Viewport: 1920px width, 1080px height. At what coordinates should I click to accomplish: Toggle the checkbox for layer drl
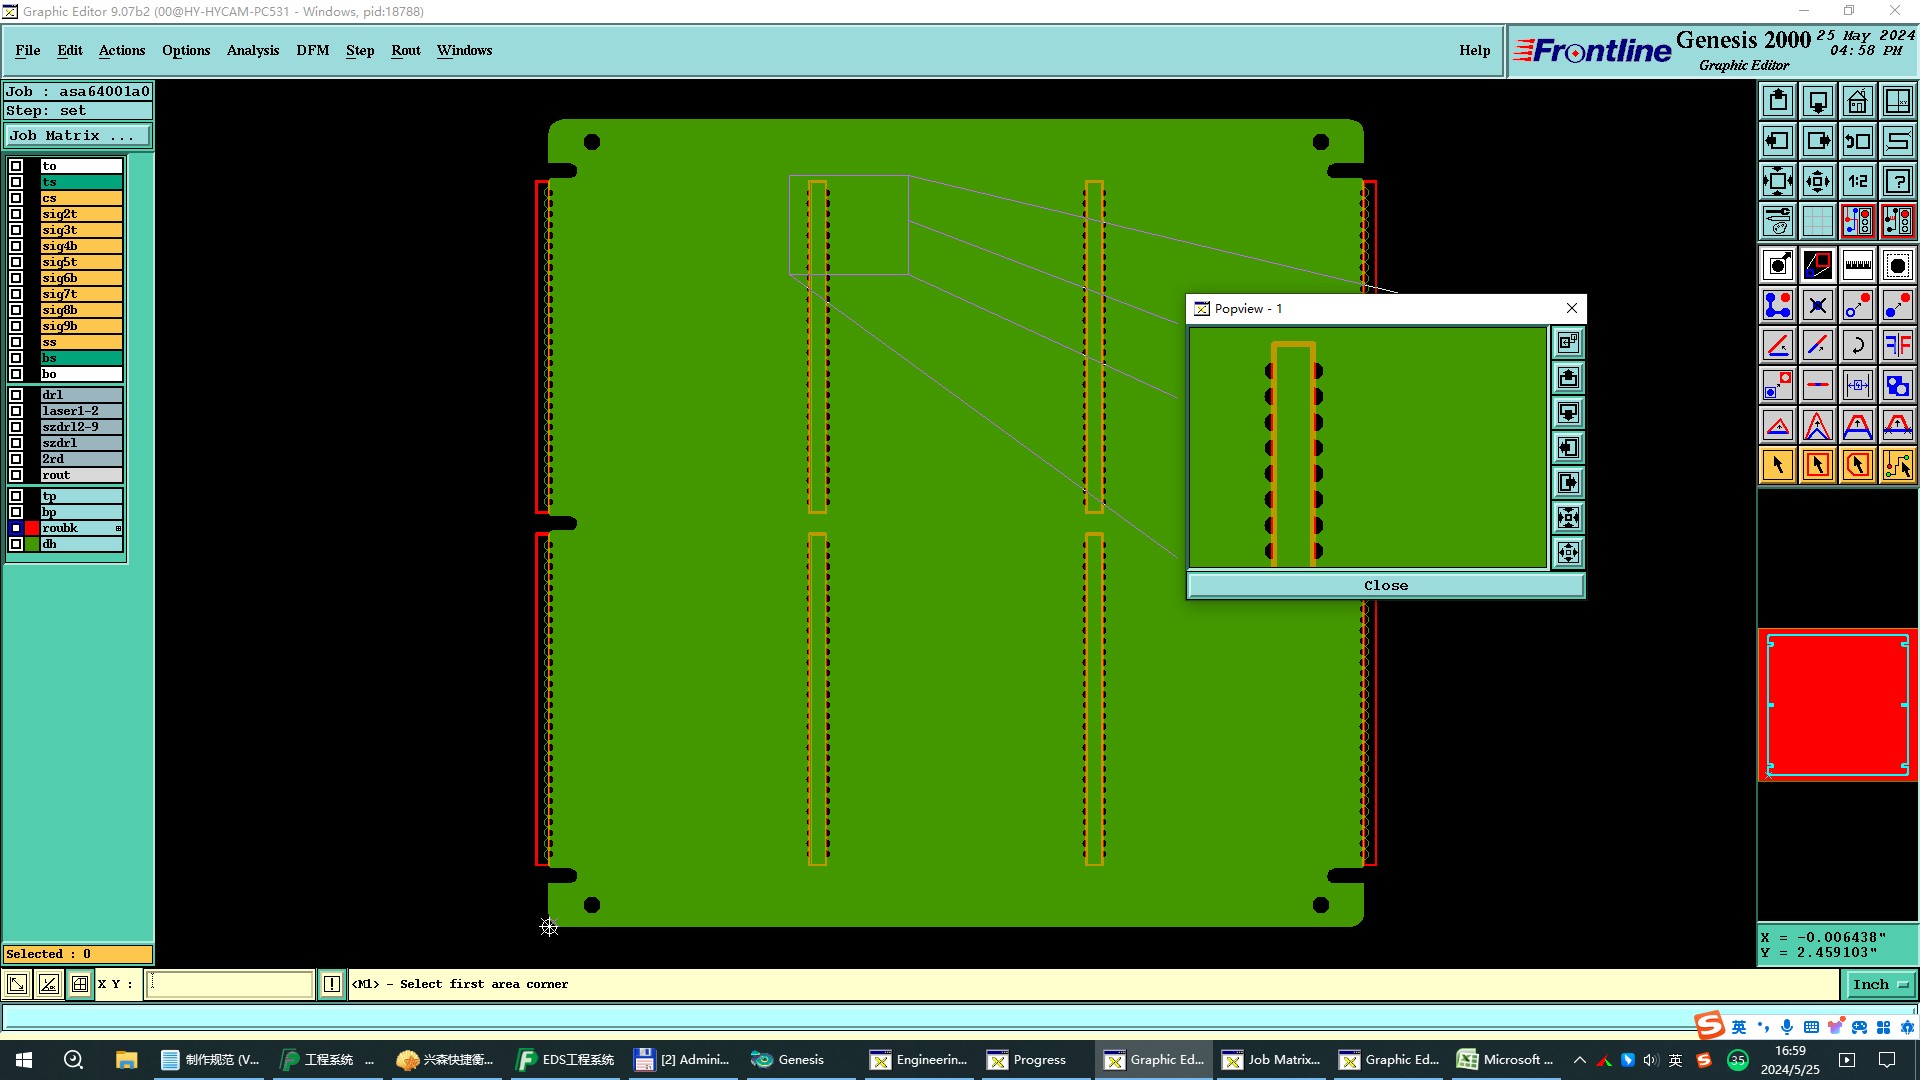16,395
